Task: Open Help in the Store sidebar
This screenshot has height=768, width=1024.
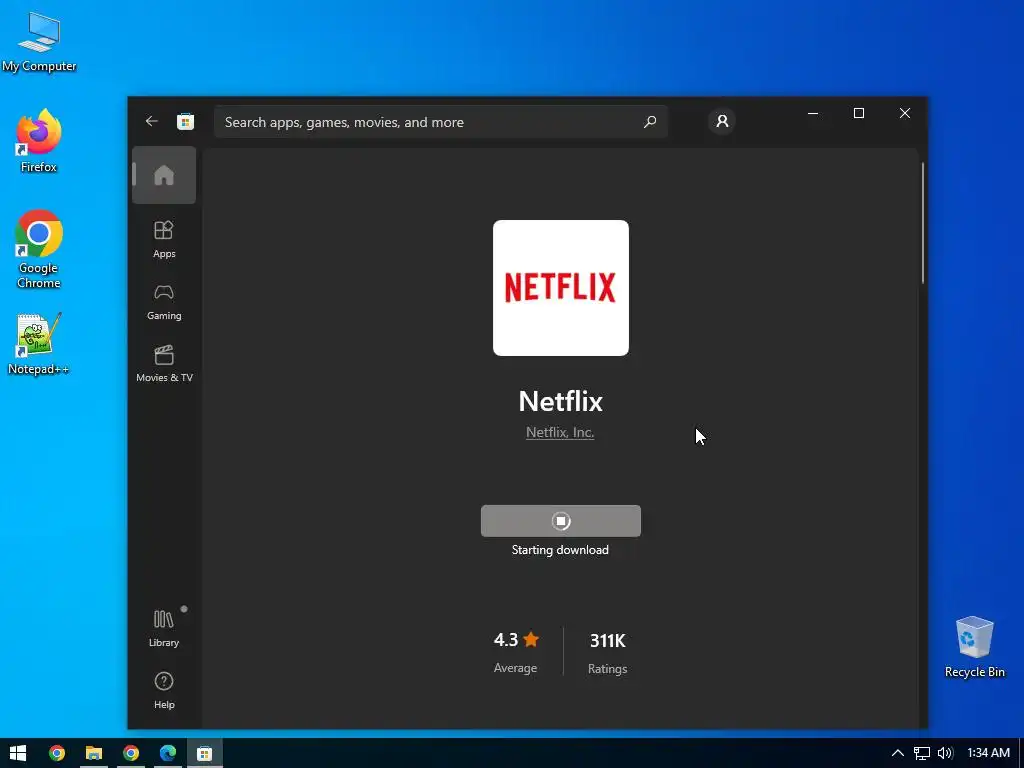Action: pos(164,690)
